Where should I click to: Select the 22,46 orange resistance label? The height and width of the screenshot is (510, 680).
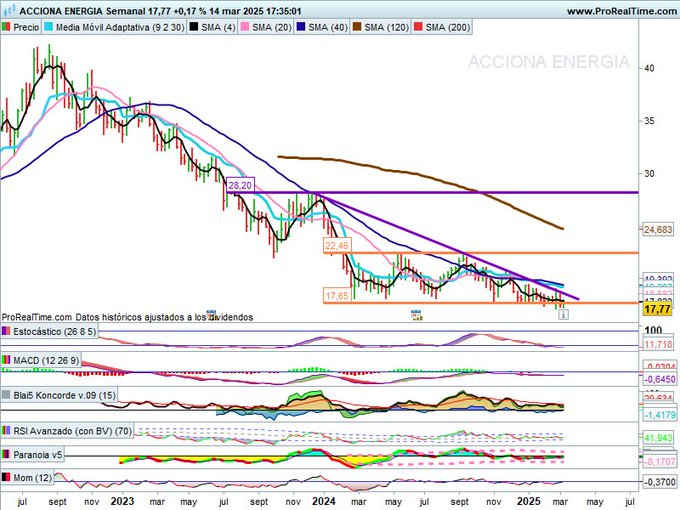337,245
